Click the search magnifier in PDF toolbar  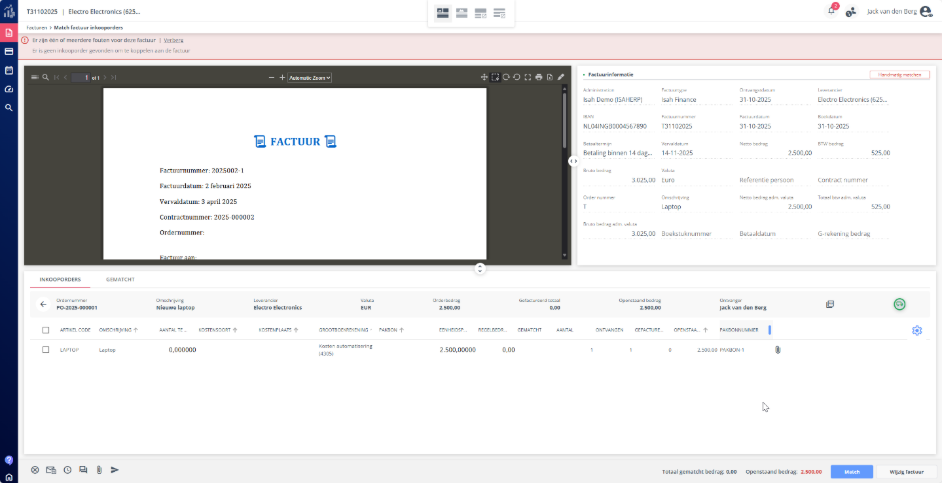coord(45,77)
